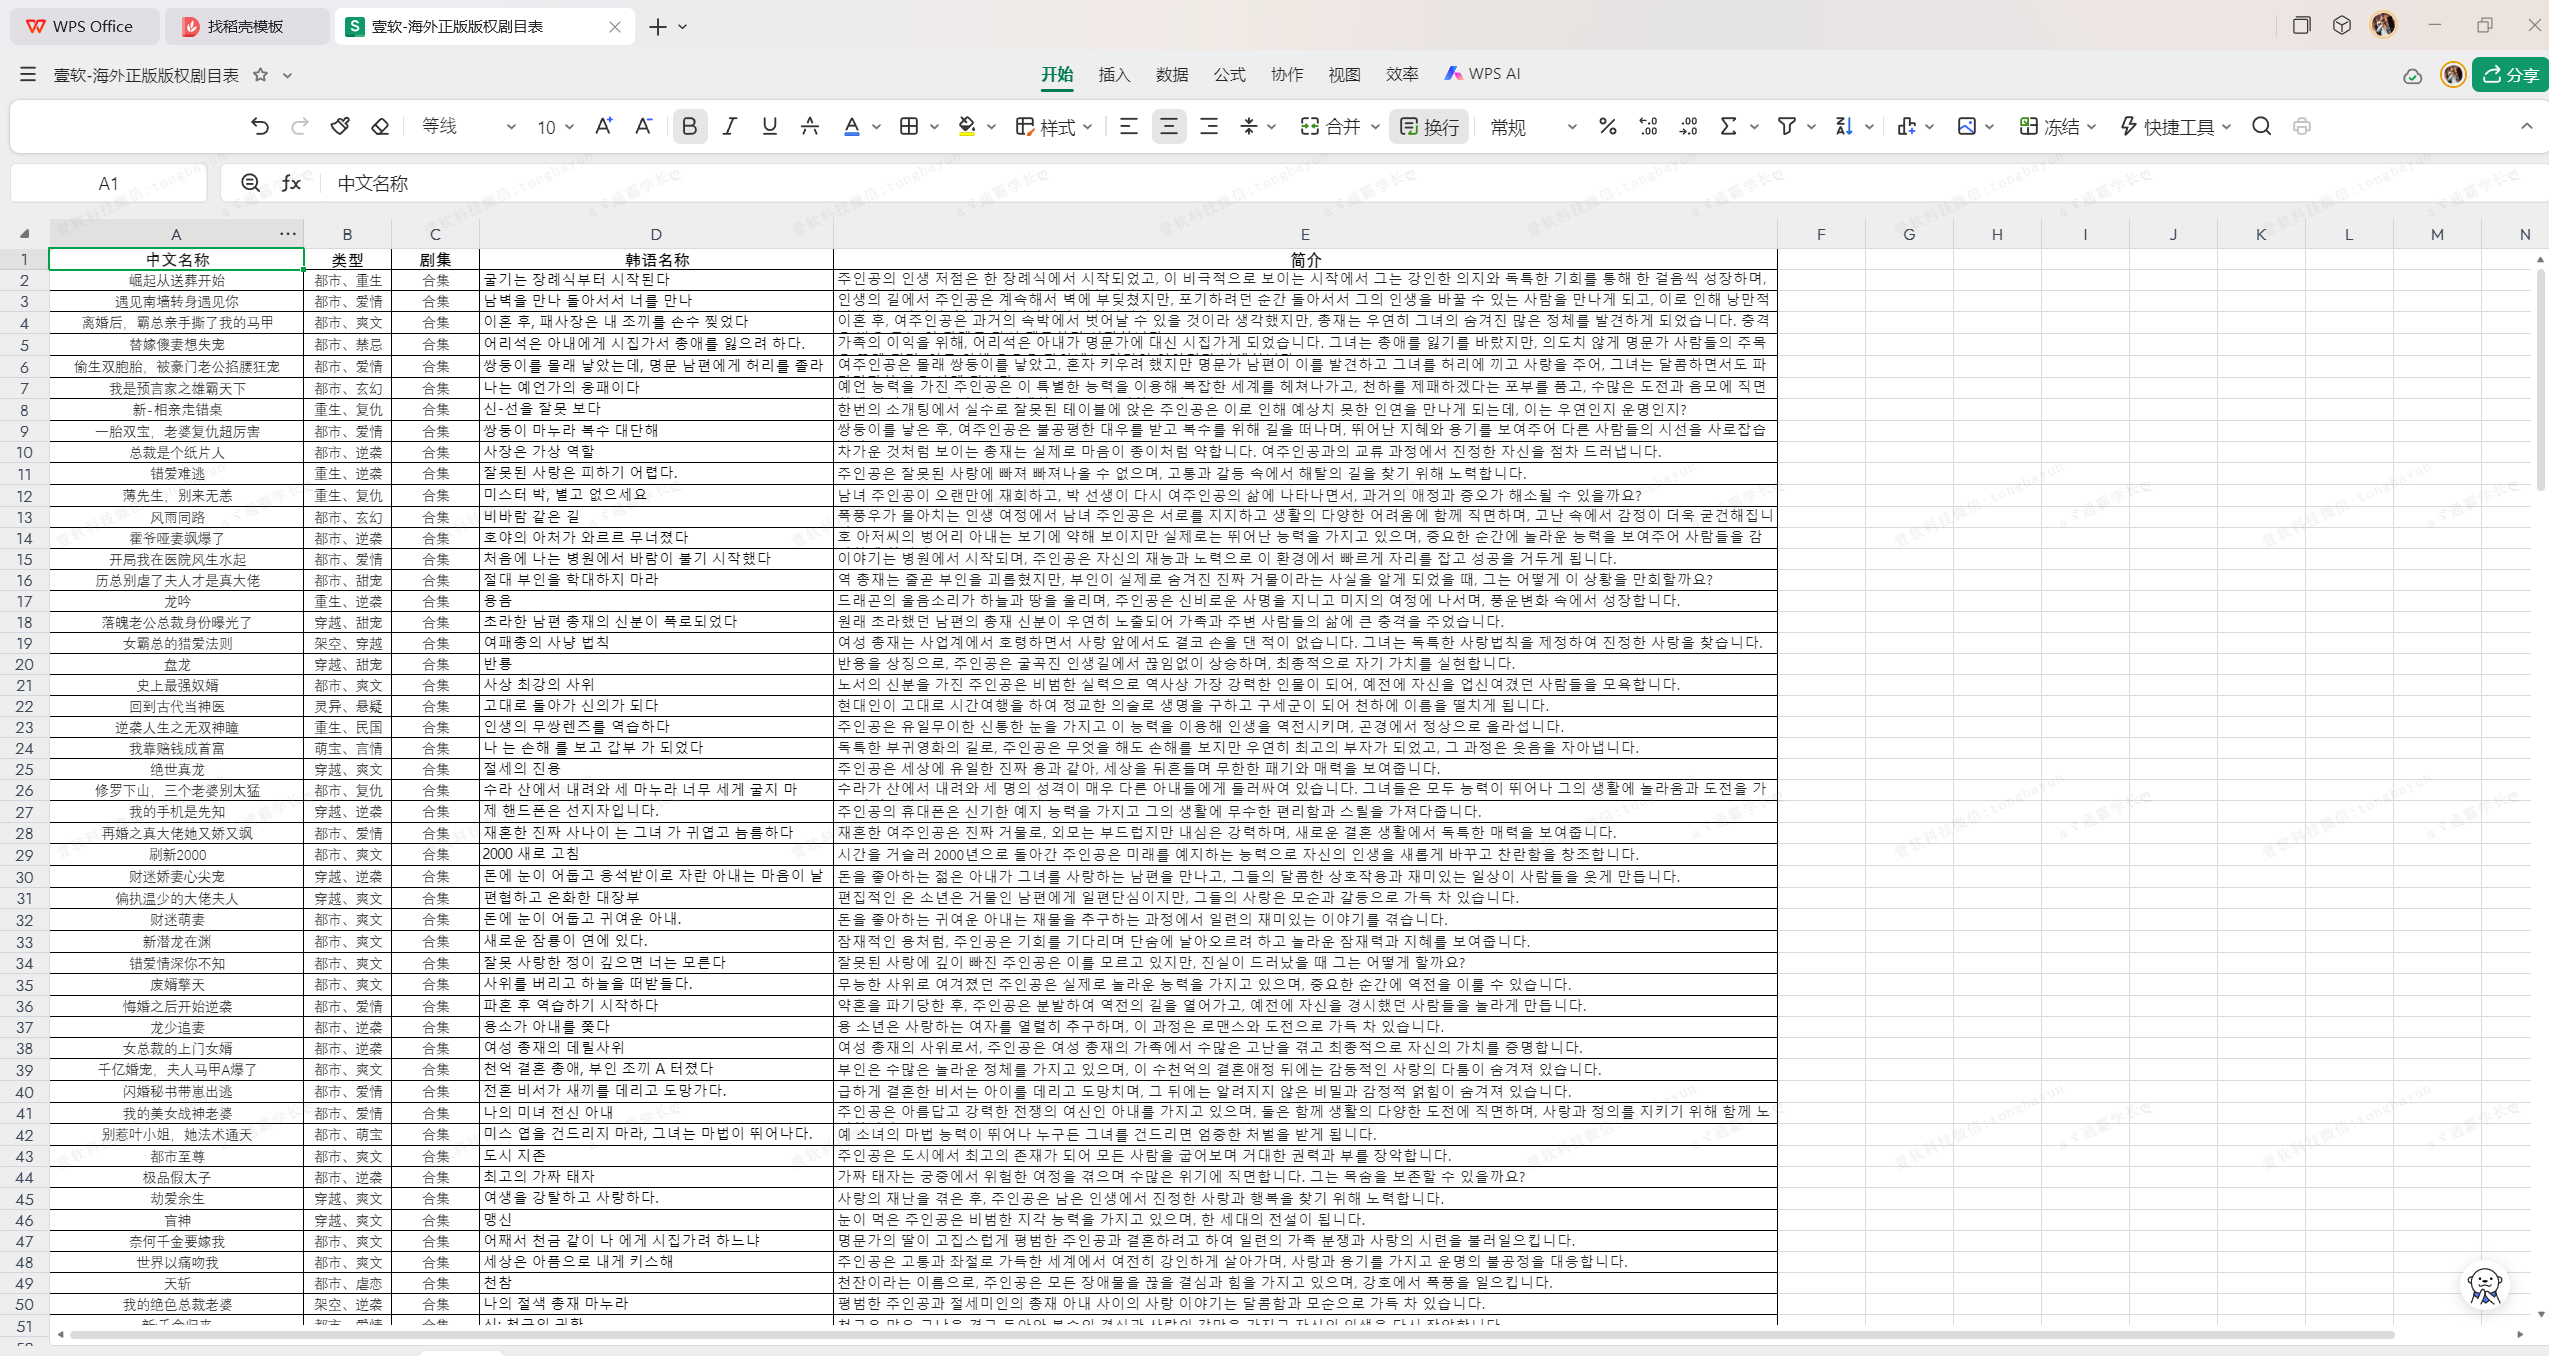The width and height of the screenshot is (2549, 1356).
Task: Click the A1 cell name box
Action: 108,183
